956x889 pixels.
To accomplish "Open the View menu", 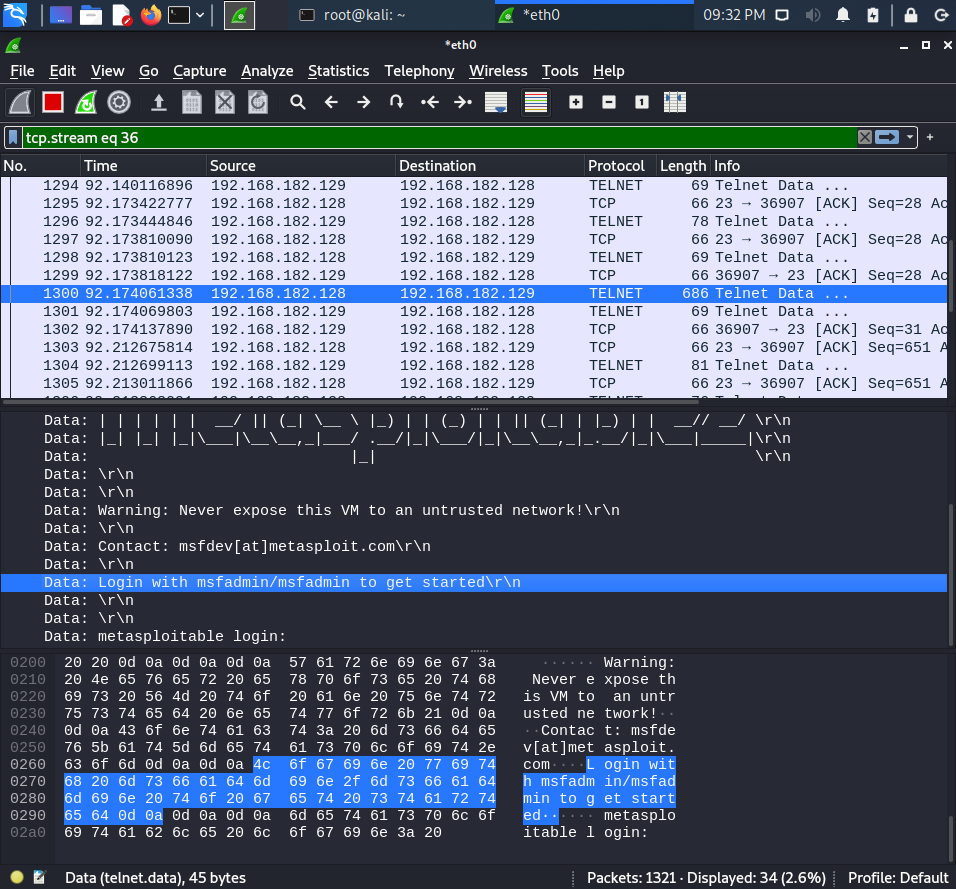I will (108, 71).
